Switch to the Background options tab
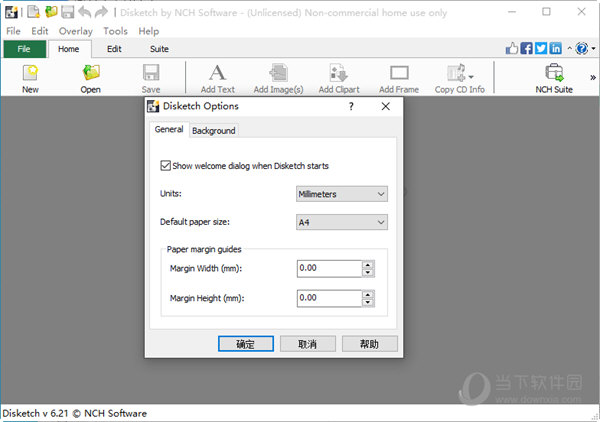The height and width of the screenshot is (422, 600). tap(214, 130)
